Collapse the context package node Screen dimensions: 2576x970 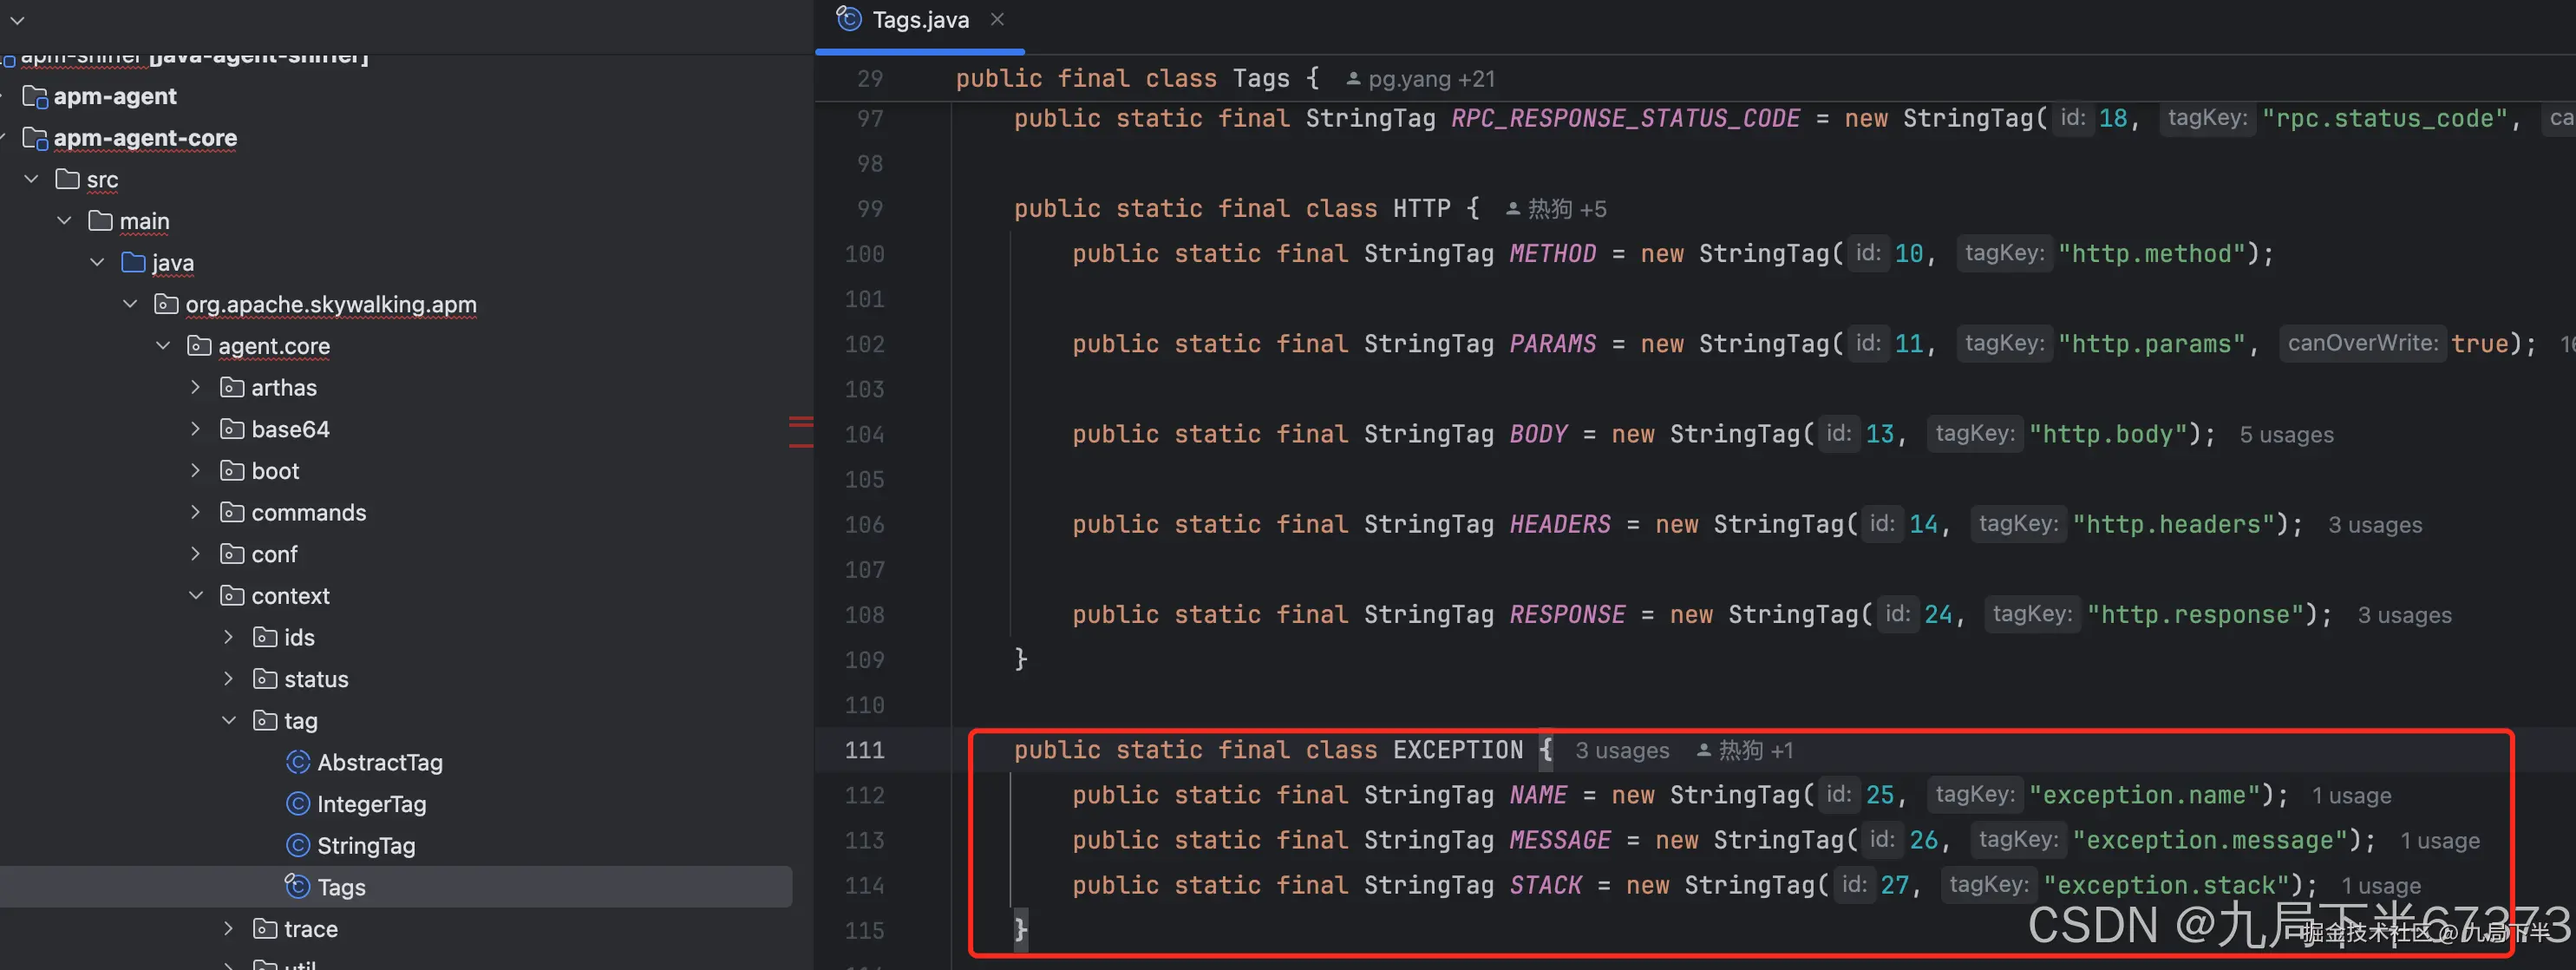[196, 596]
